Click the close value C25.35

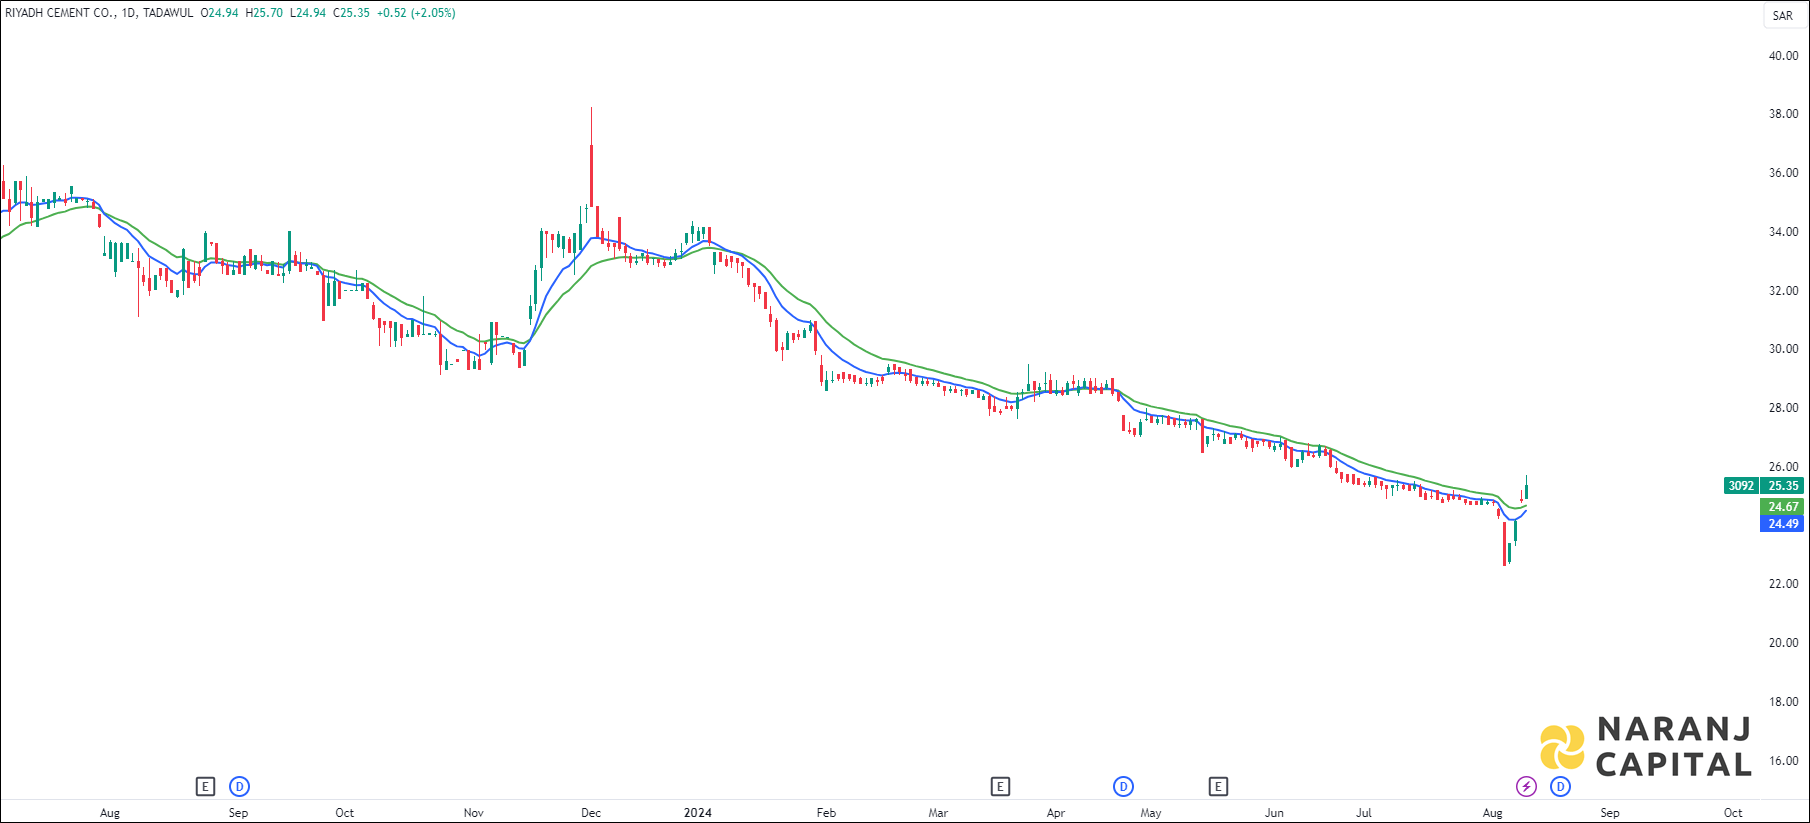351,13
